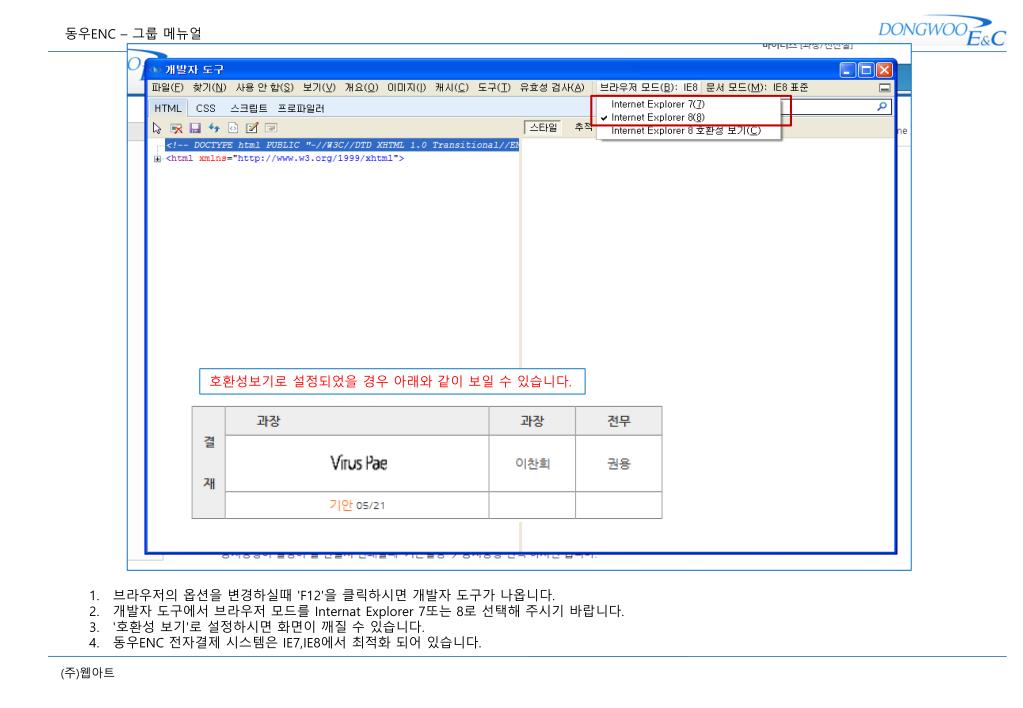Switch to the CSS tab
The width and height of the screenshot is (1023, 708).
point(206,108)
